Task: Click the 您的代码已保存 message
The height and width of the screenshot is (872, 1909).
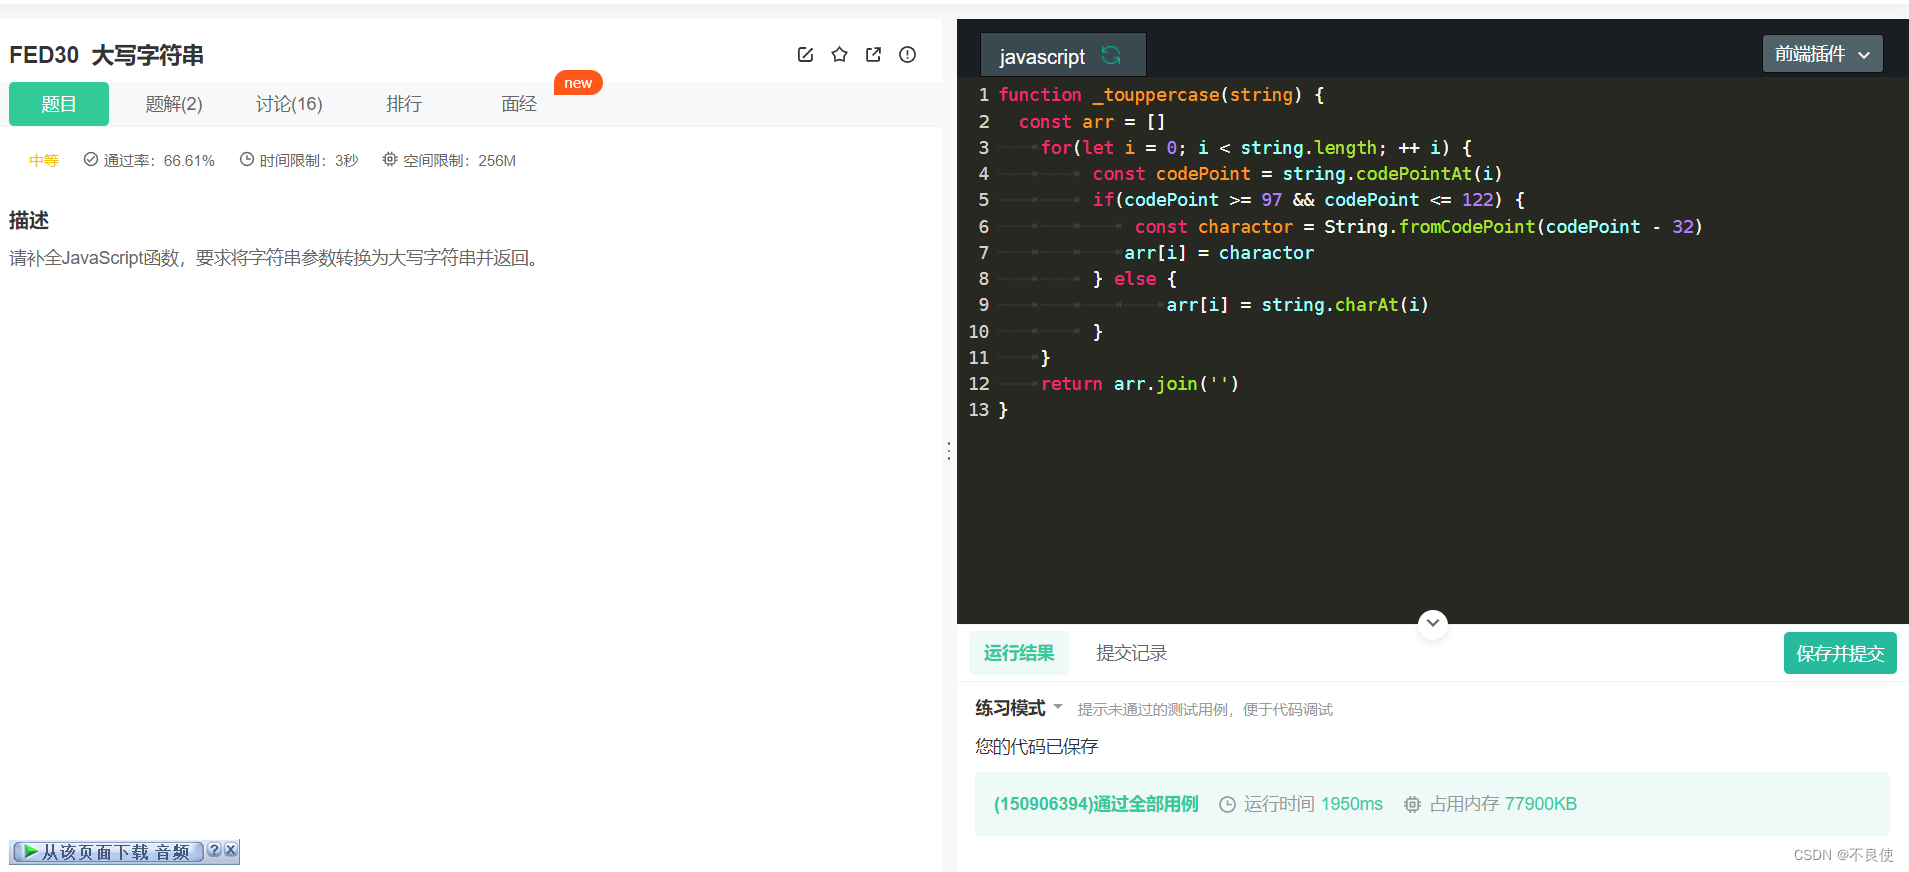Action: [1037, 746]
